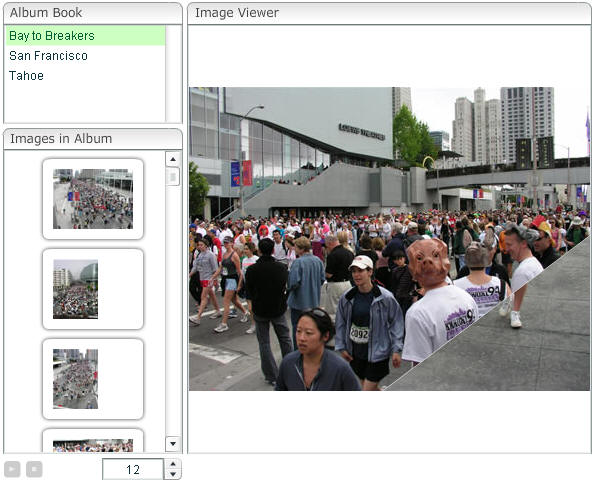Click the Album Book panel header
Viewport: 596px width, 485px height.
(x=93, y=13)
